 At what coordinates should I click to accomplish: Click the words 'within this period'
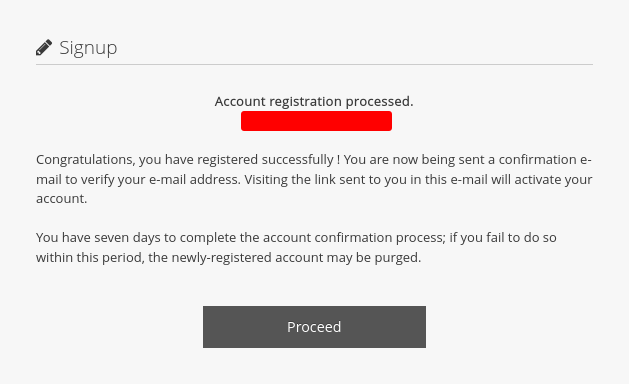tap(90, 257)
